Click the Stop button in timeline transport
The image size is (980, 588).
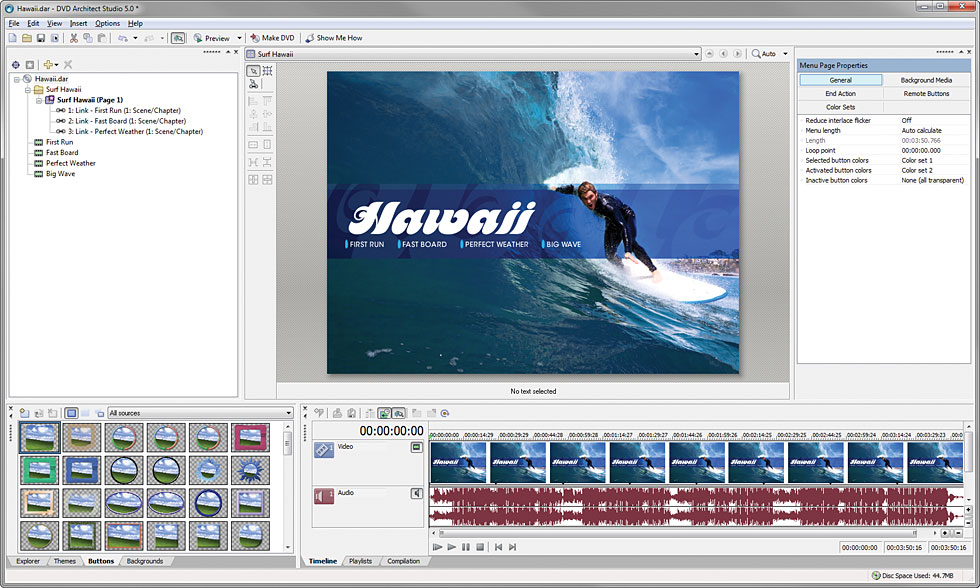coord(480,547)
